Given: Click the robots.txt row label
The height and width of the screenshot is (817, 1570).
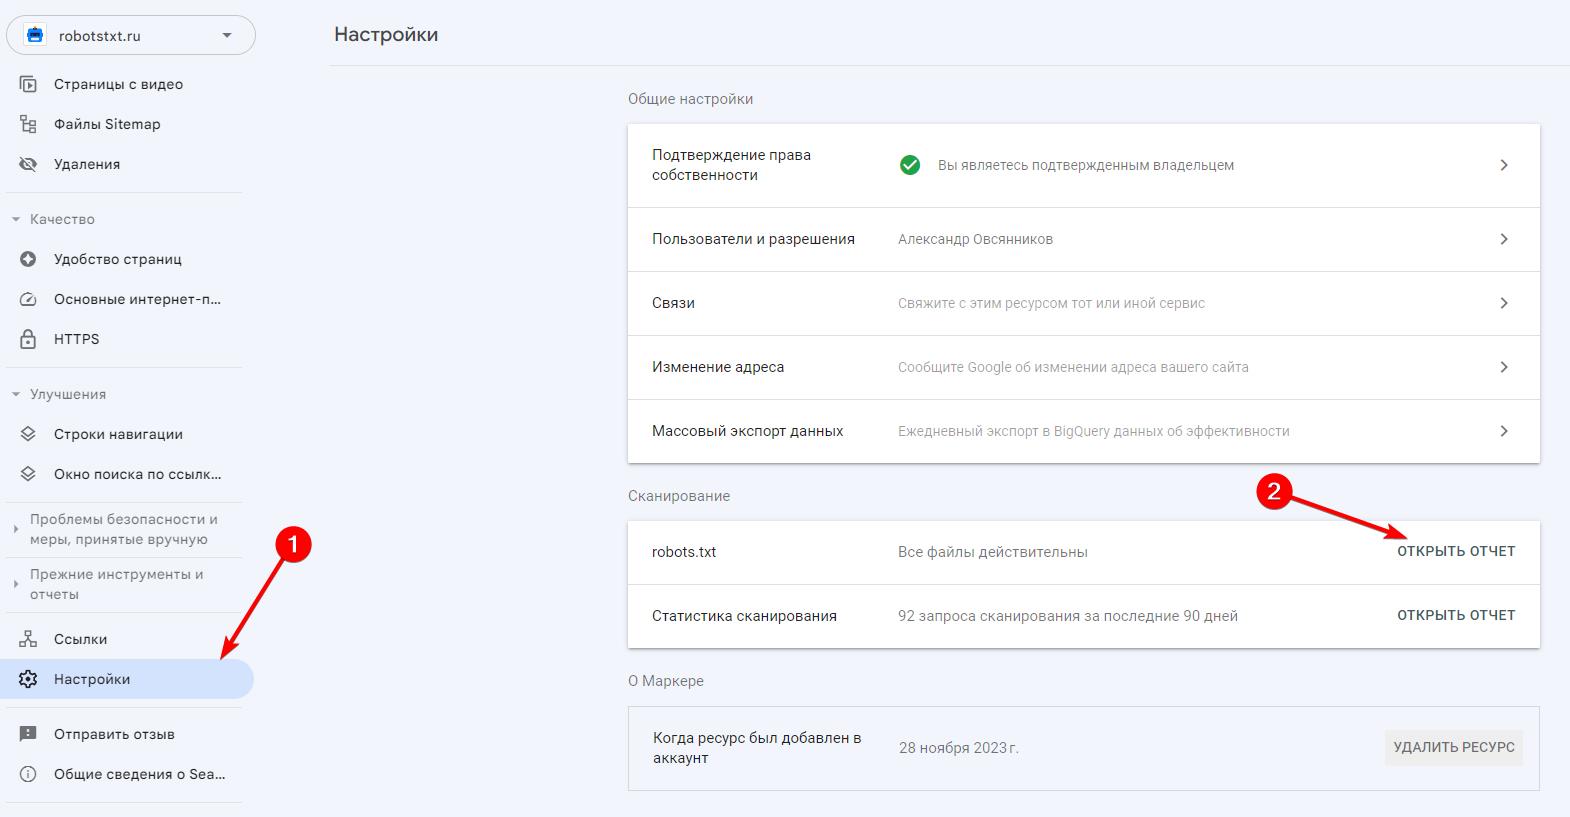Looking at the screenshot, I should click(x=684, y=552).
